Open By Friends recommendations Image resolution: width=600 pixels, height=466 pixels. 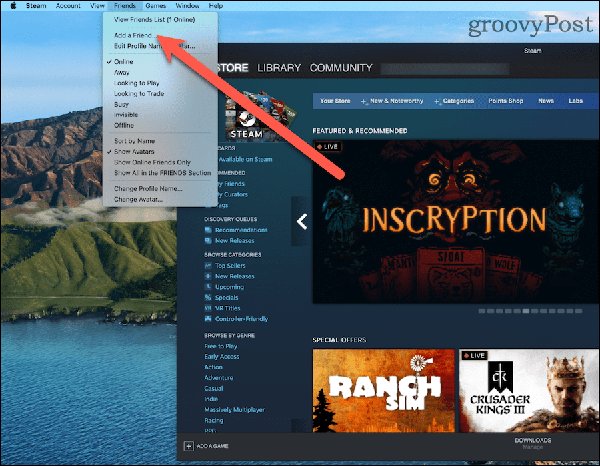point(231,184)
